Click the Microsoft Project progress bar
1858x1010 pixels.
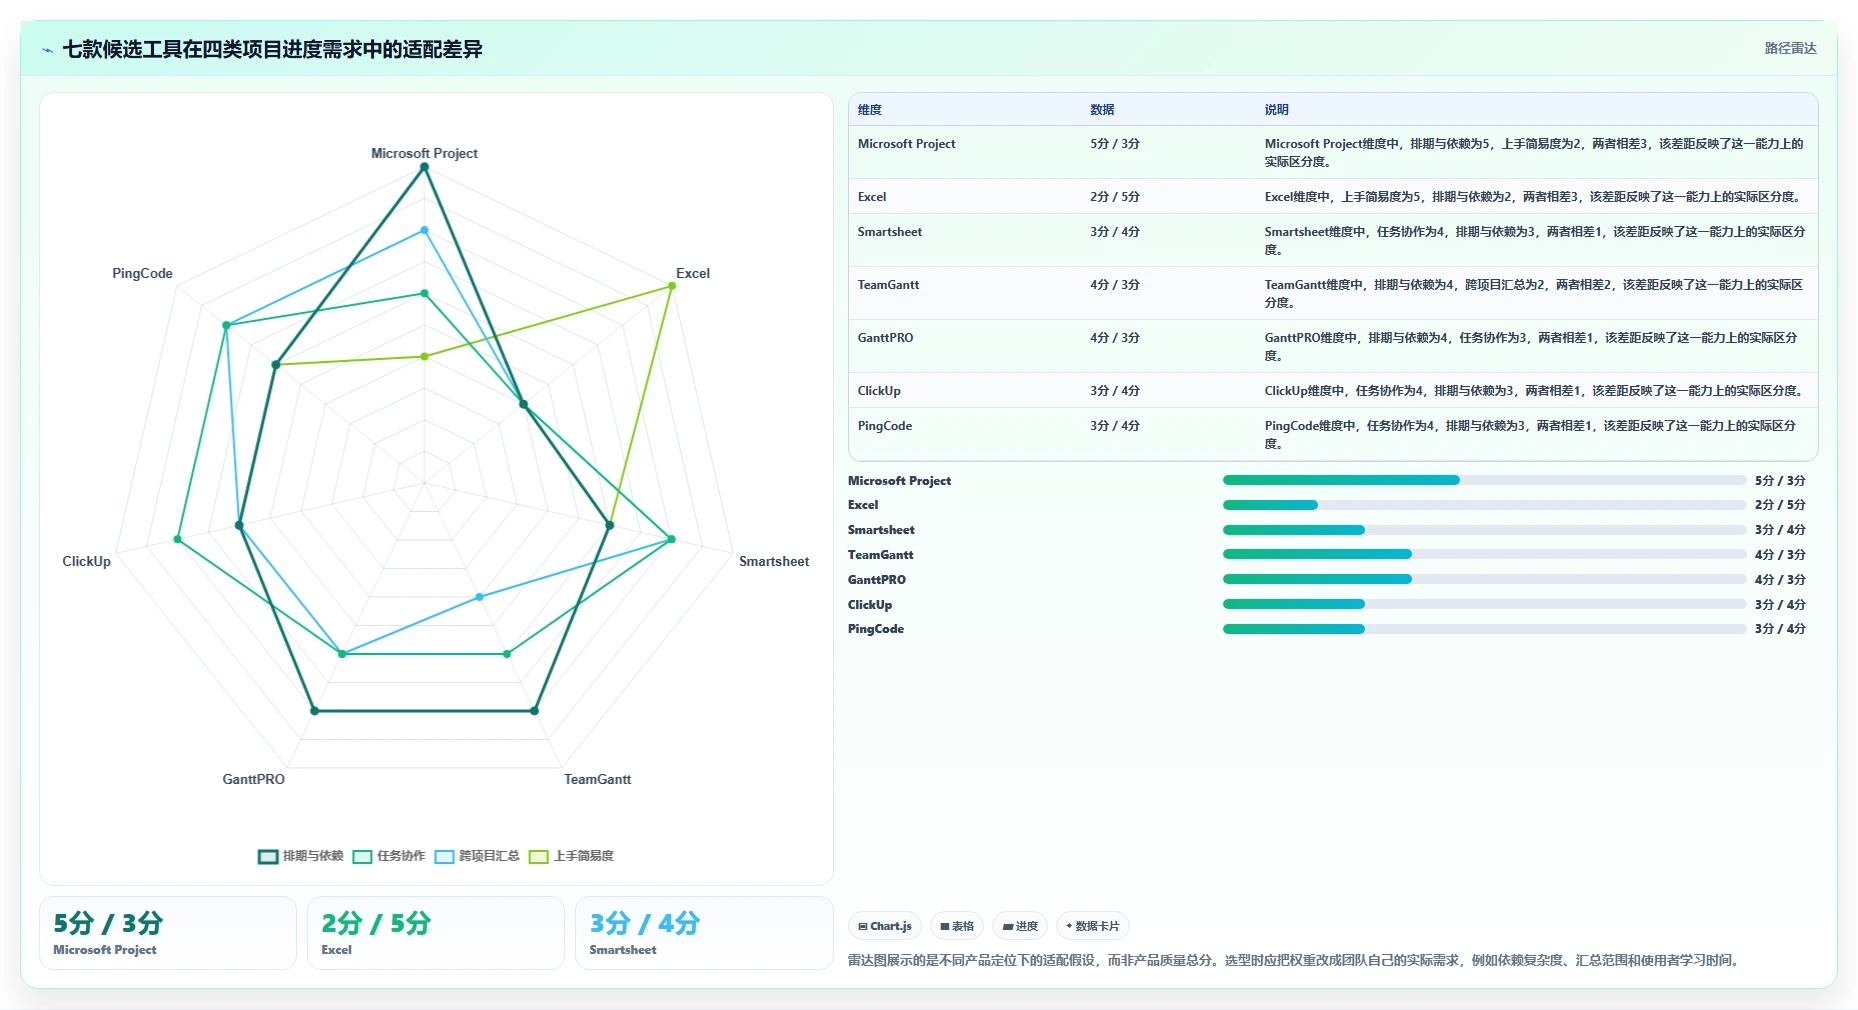[1484, 480]
